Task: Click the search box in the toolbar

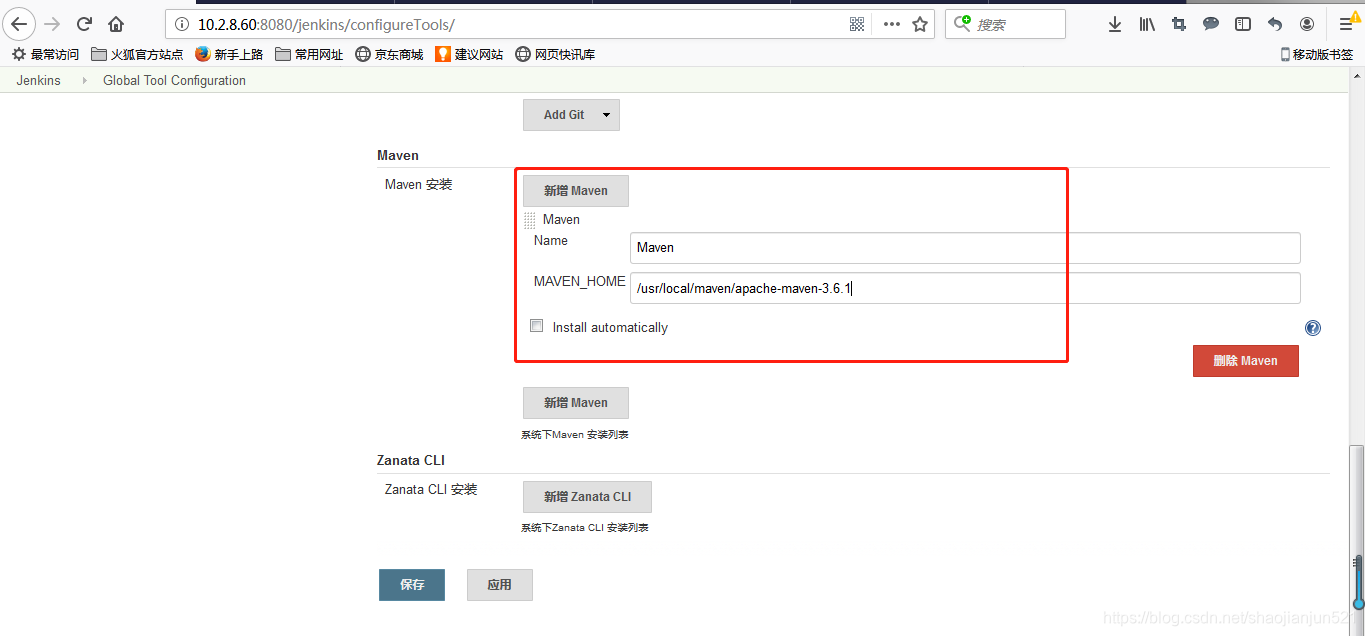Action: 1005,24
